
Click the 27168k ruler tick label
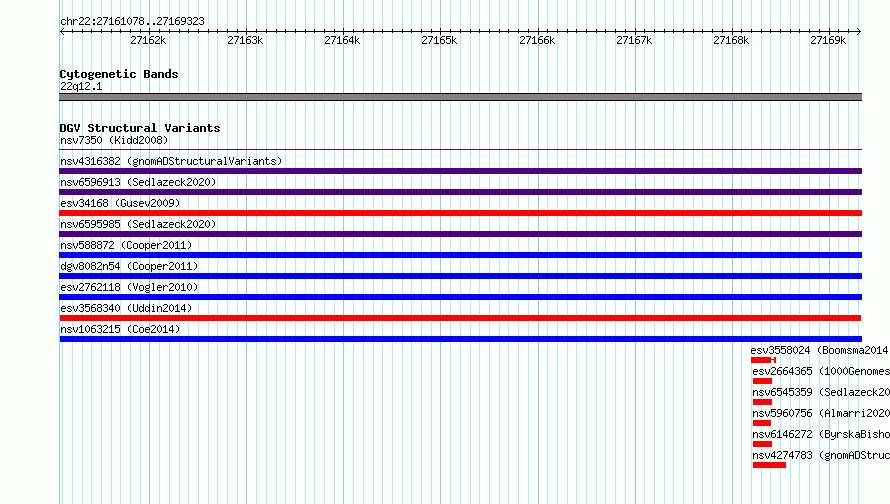pos(731,40)
